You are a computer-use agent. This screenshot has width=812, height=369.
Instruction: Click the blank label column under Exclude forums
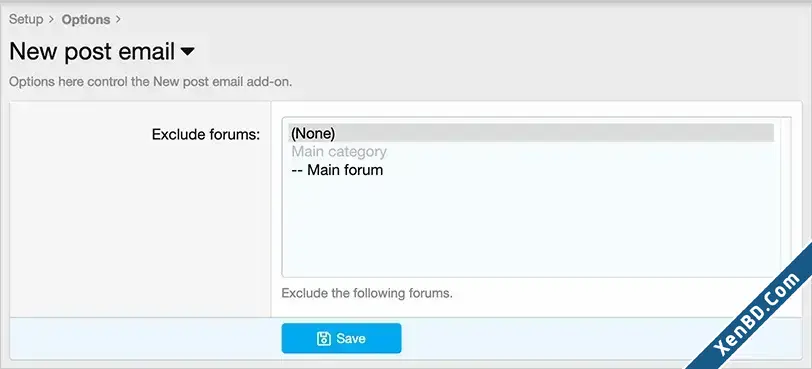(140, 233)
